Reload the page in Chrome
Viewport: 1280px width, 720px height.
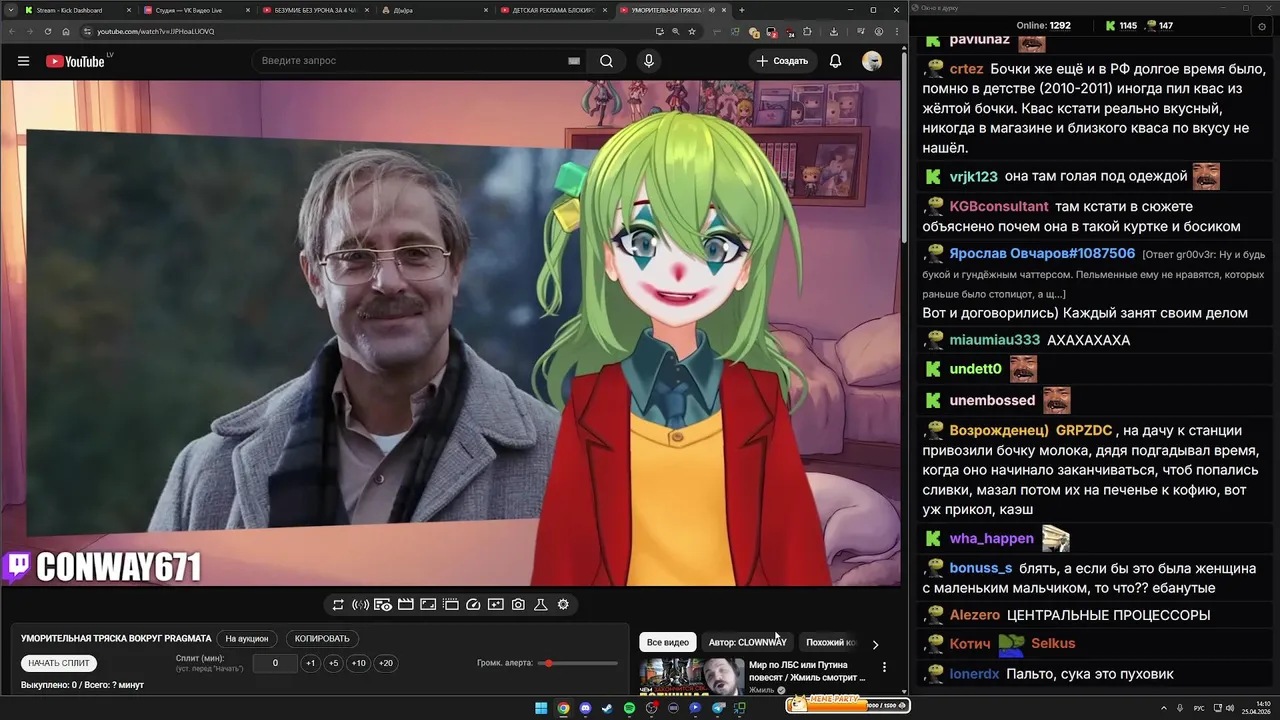click(48, 31)
